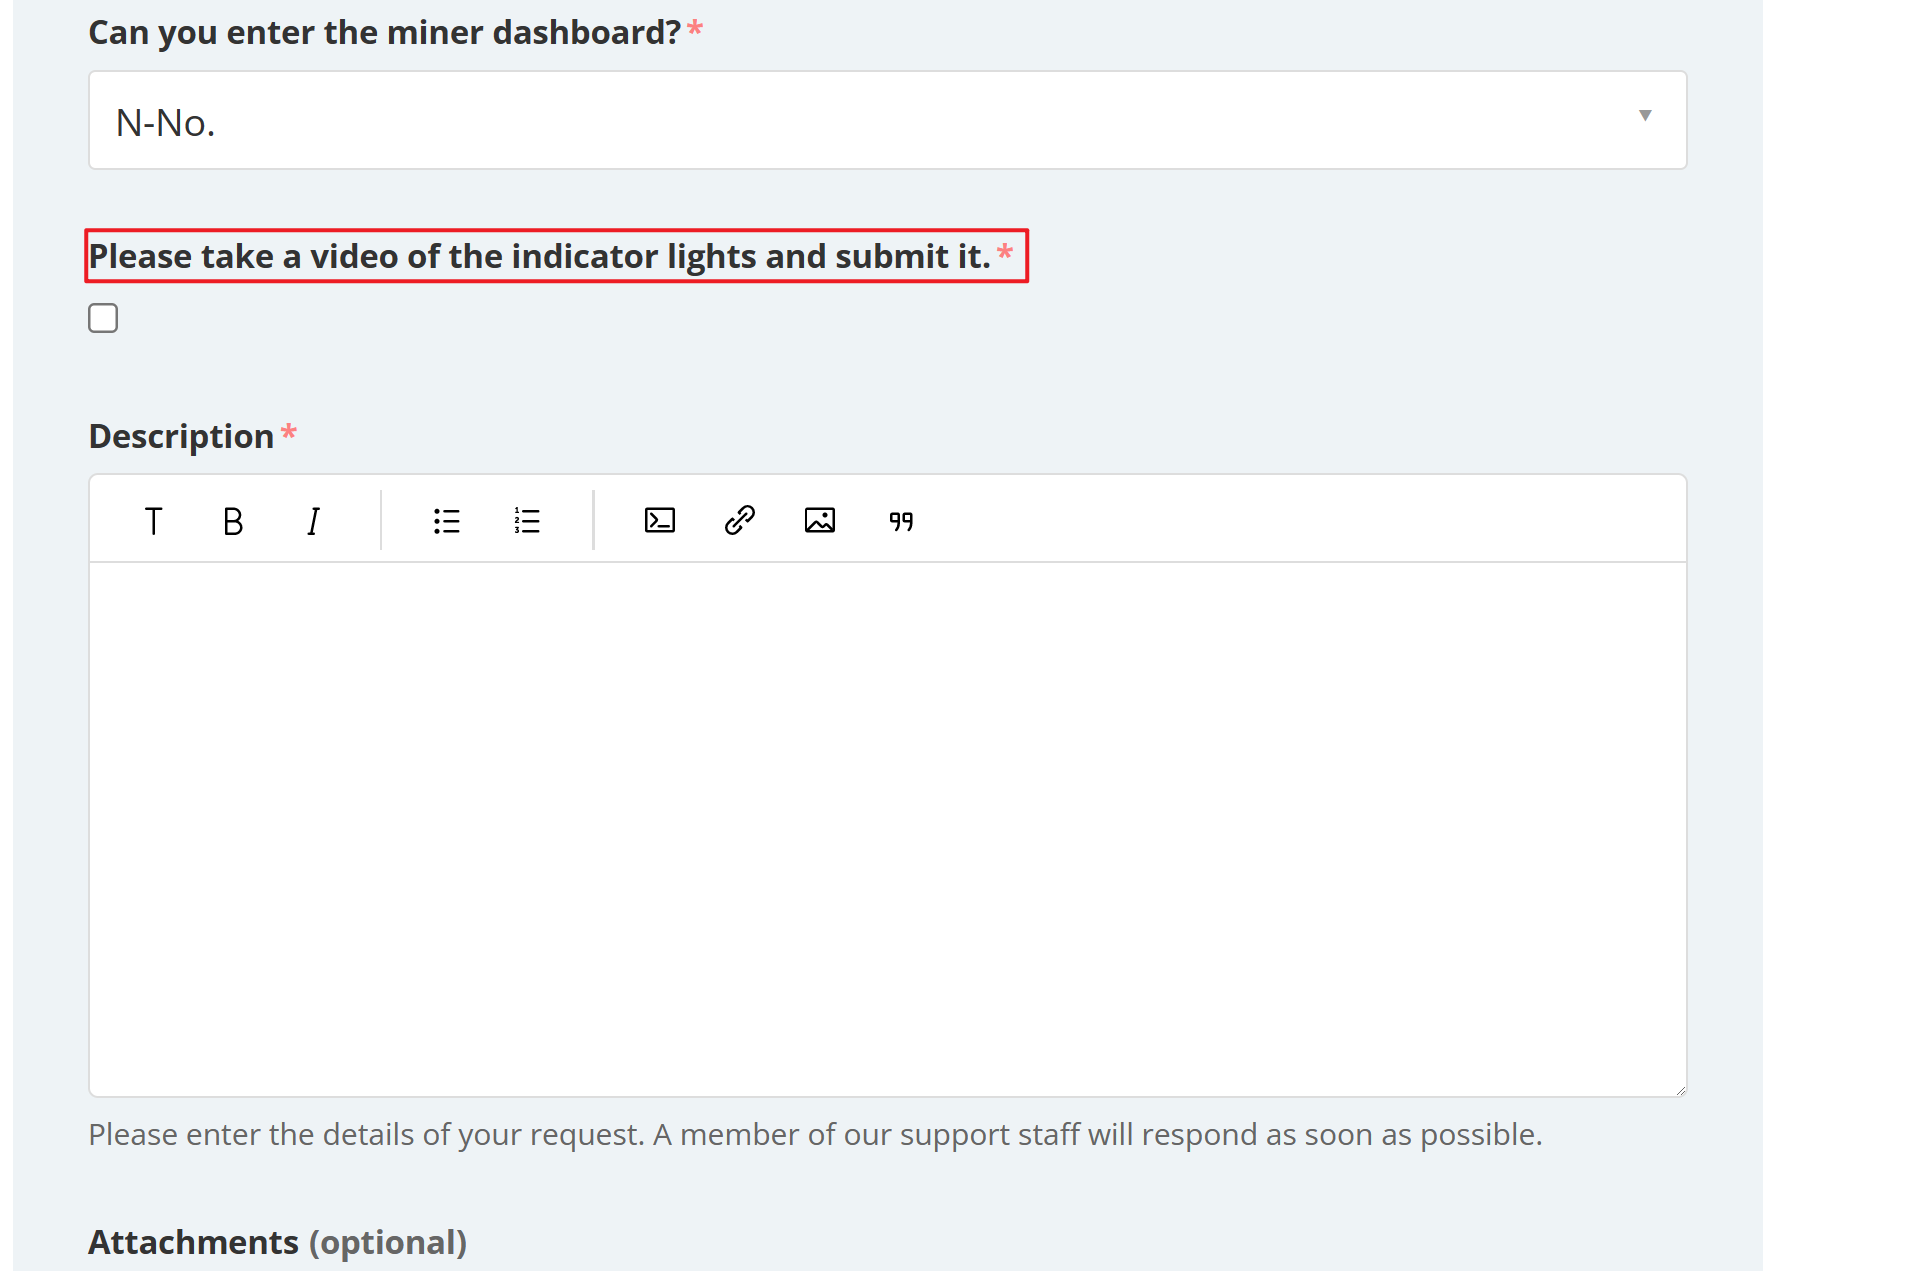Image resolution: width=1920 pixels, height=1271 pixels.
Task: Click the title text icon
Action: pyautogui.click(x=153, y=518)
